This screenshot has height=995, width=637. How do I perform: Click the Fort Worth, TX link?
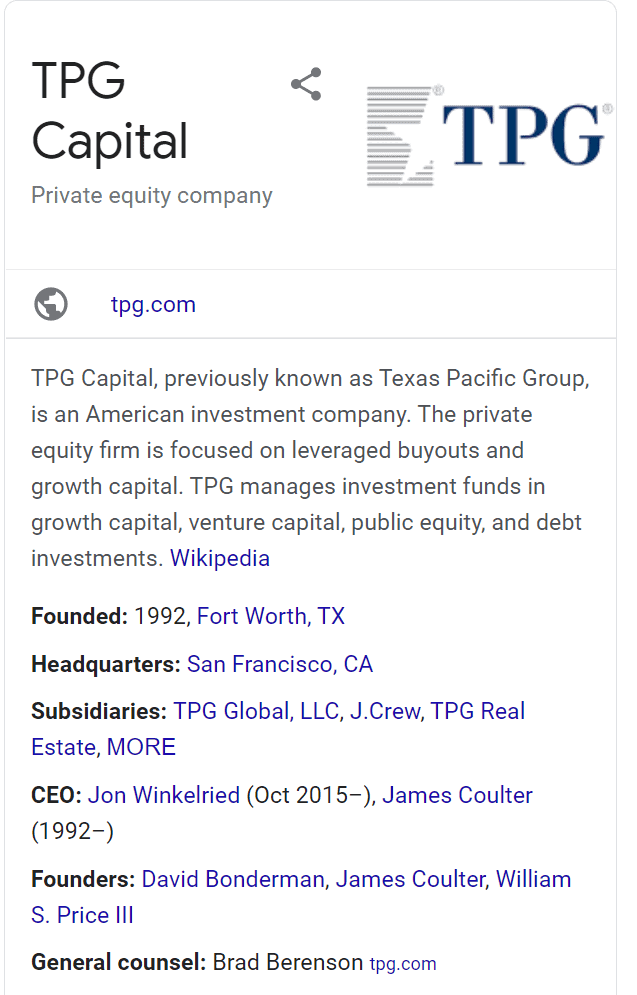coord(271,616)
